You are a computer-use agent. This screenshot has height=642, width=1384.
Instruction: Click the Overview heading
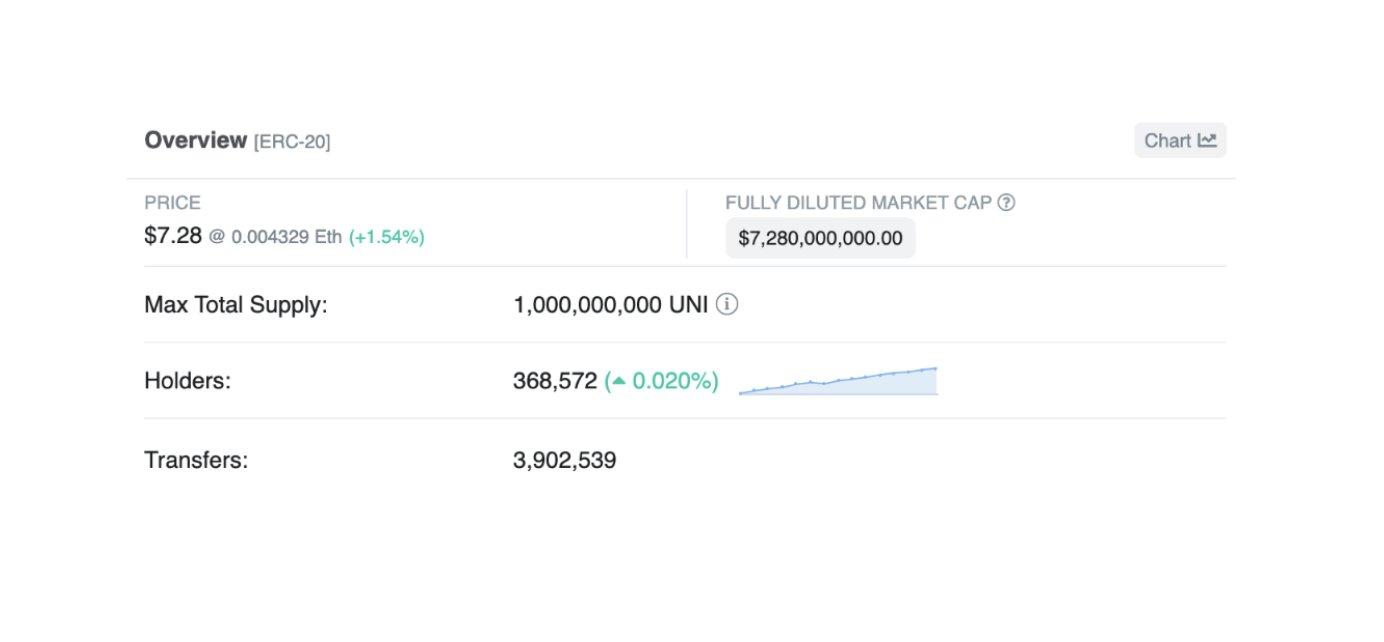point(195,140)
